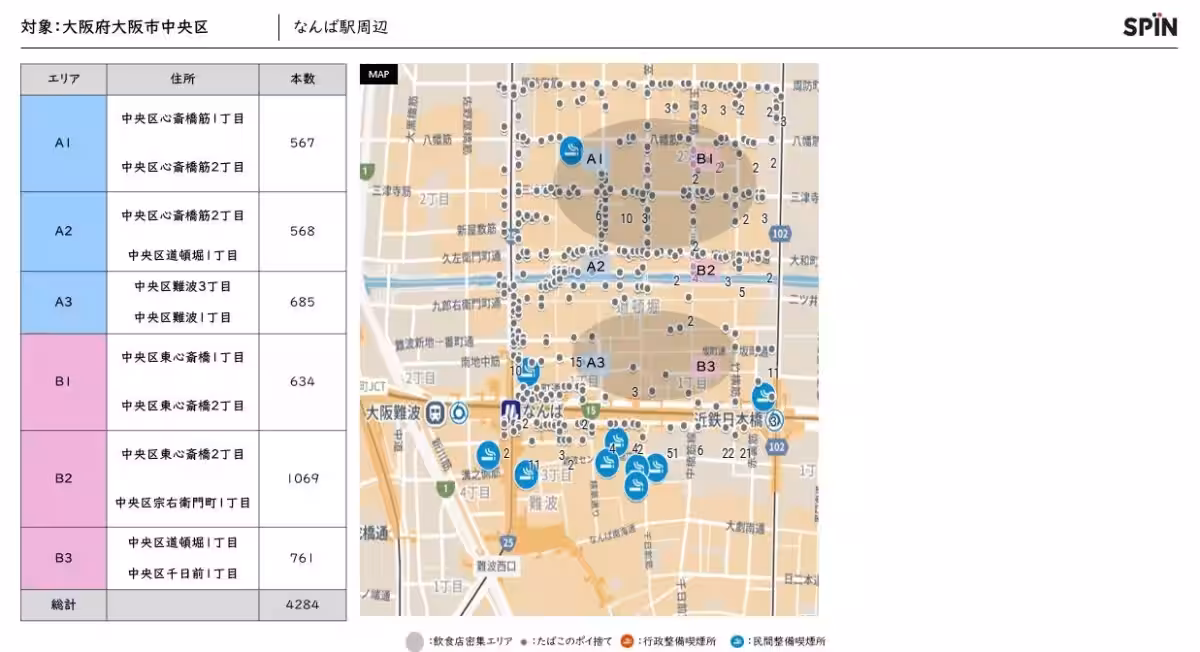This screenshot has height=652, width=1200.
Task: Click the B2 area label on map
Action: (x=706, y=269)
